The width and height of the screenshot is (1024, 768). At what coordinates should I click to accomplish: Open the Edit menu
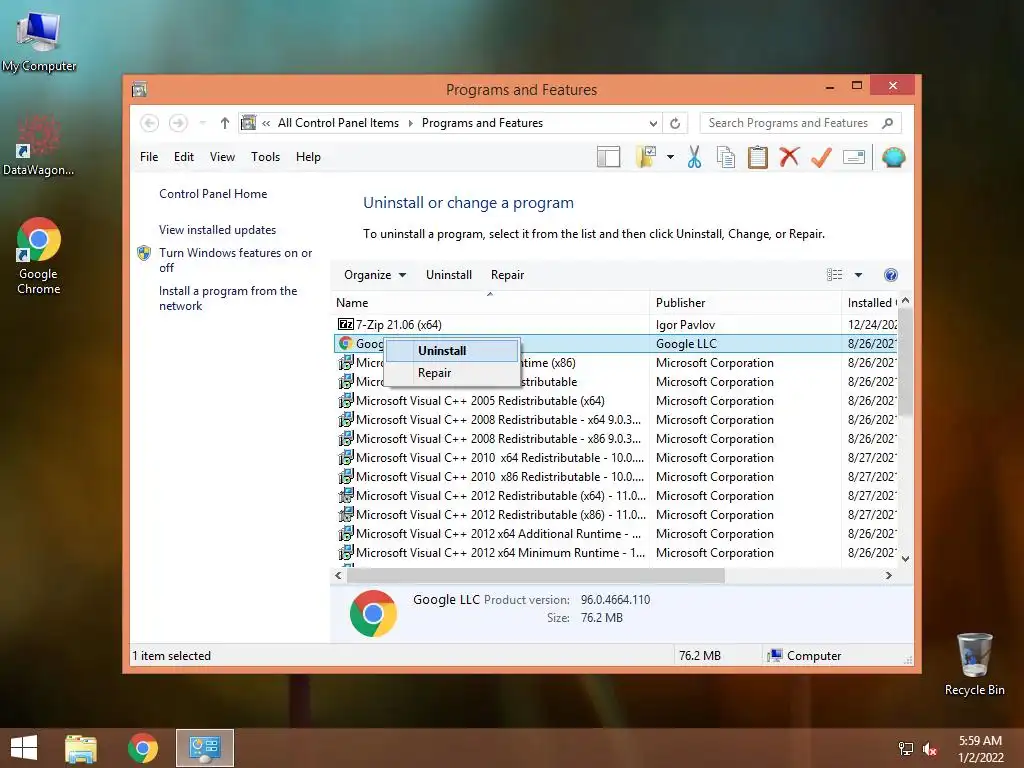click(x=184, y=157)
